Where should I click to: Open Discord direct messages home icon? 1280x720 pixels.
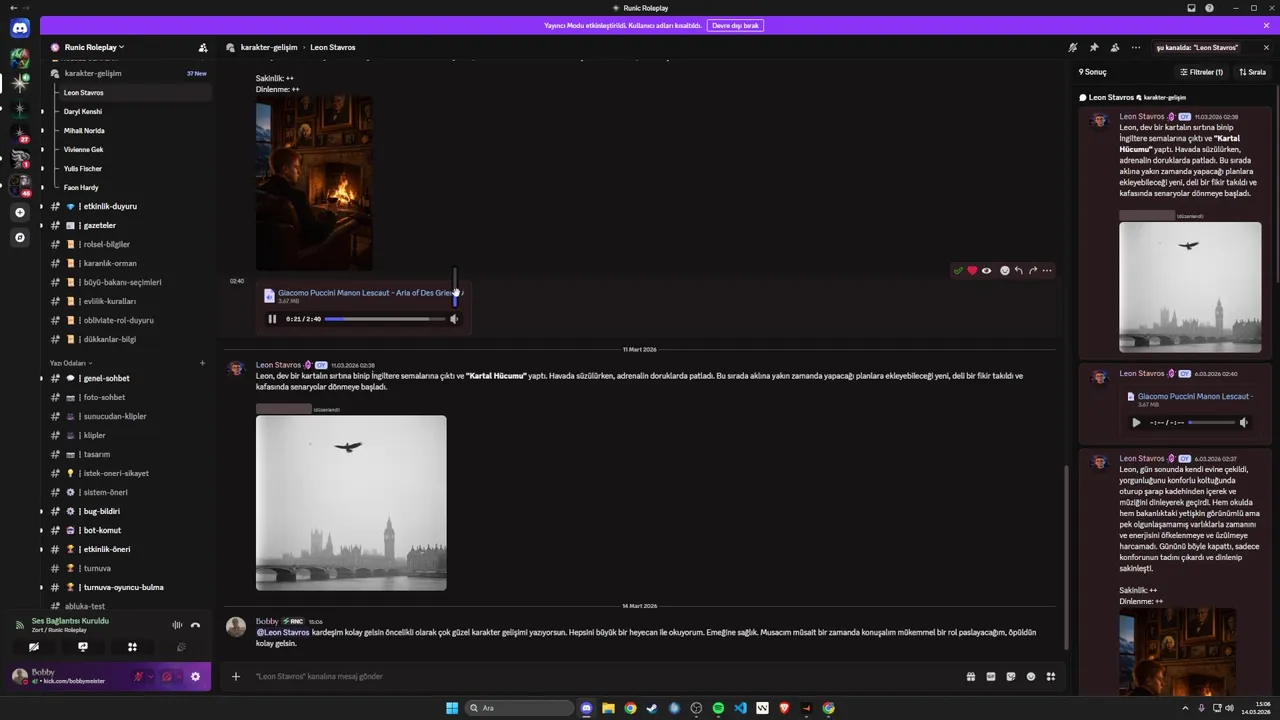point(20,29)
